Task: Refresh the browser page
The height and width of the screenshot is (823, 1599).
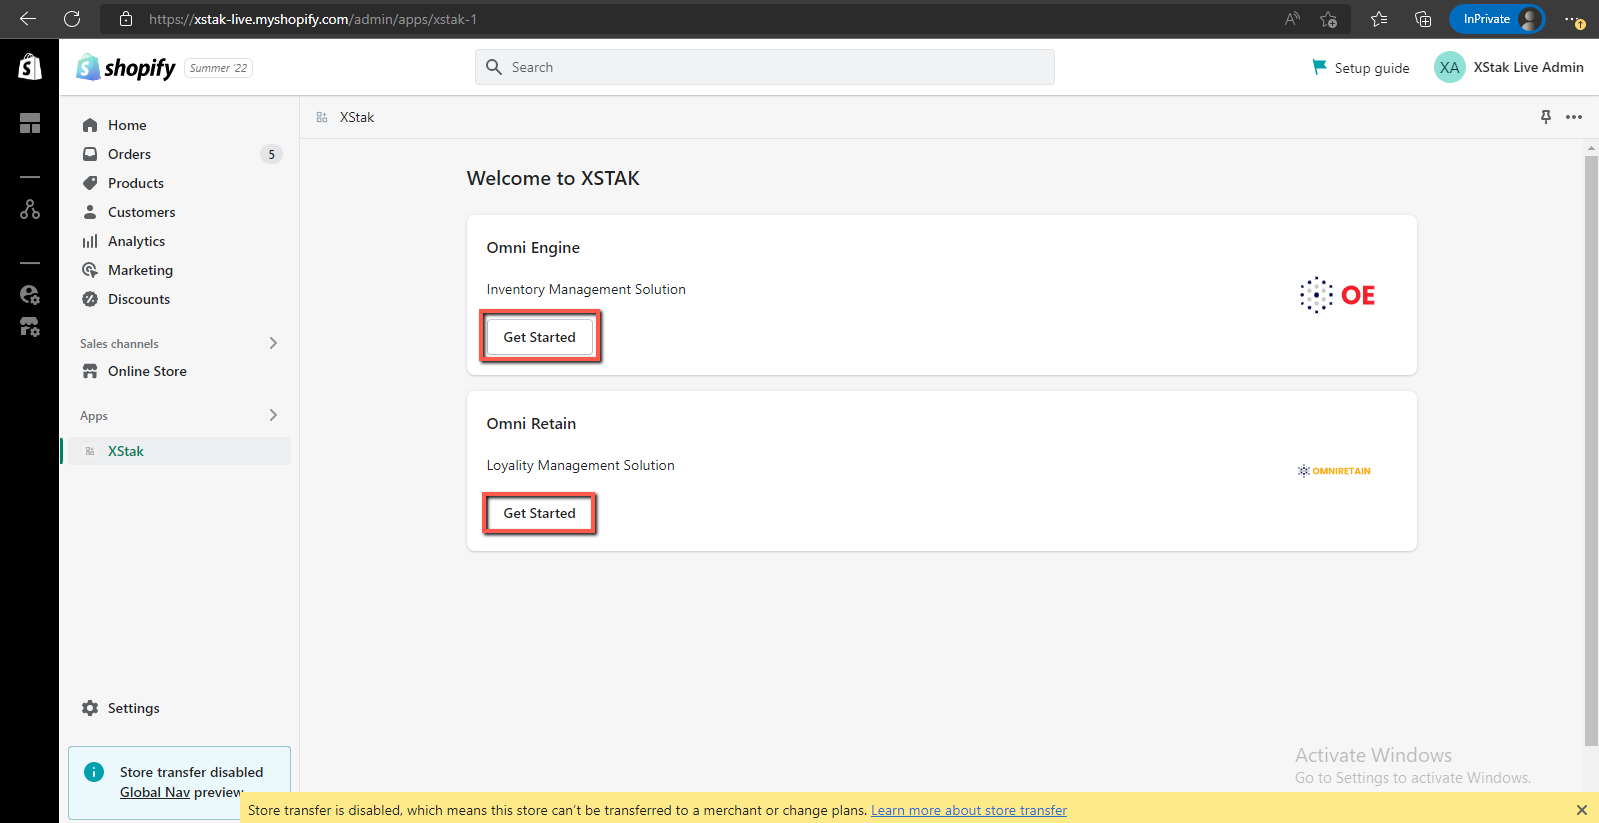Action: tap(72, 19)
